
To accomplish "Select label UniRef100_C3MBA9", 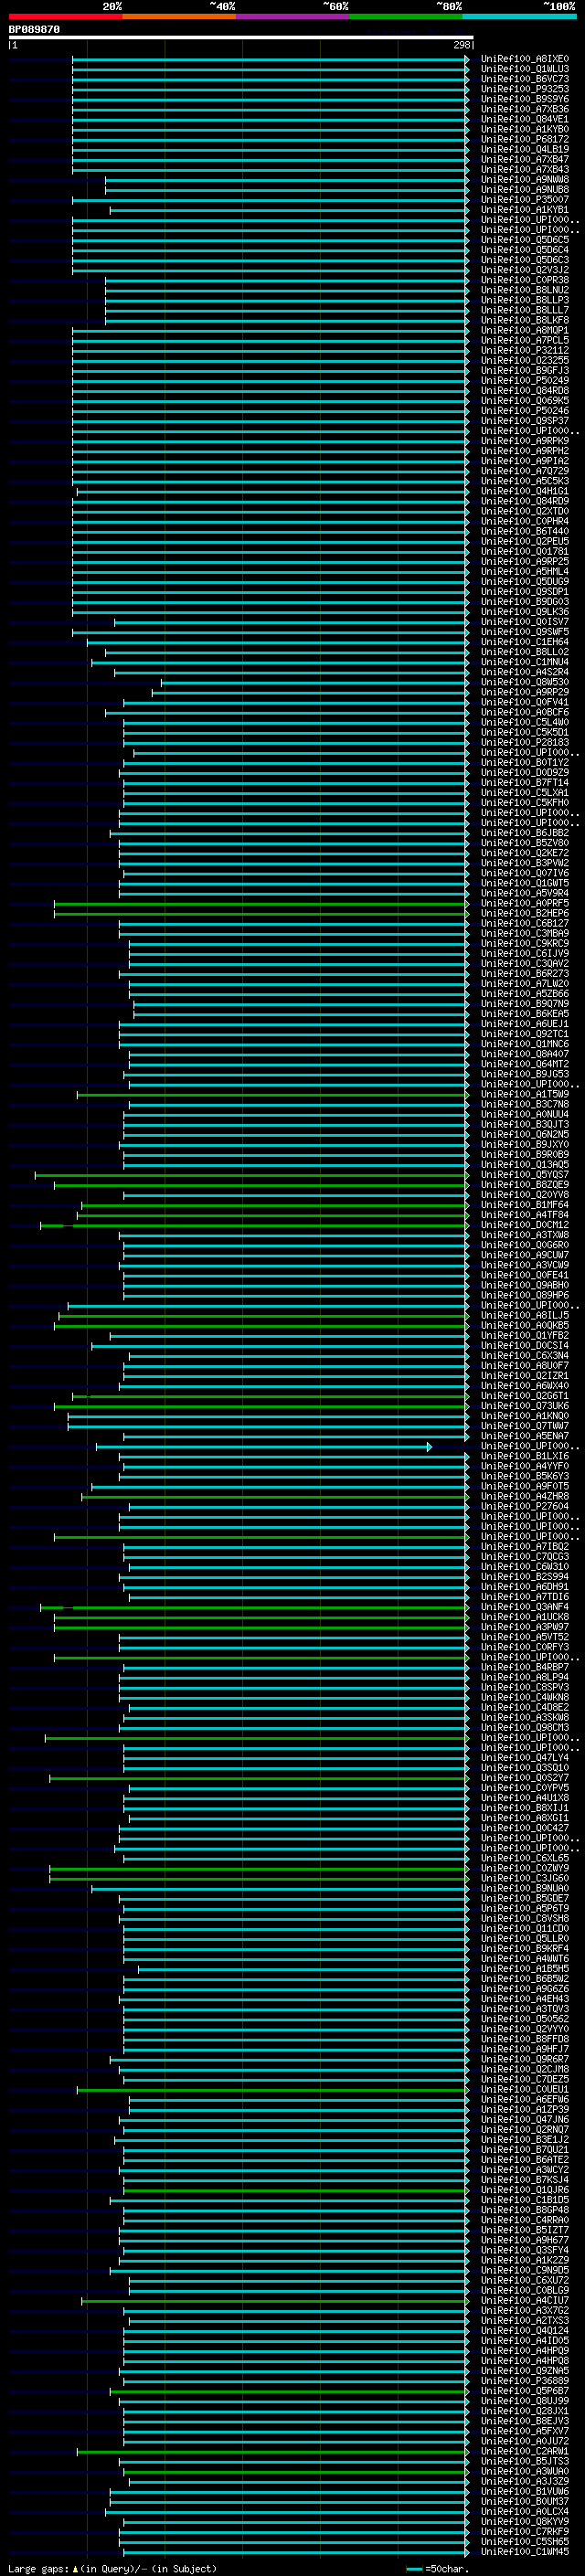I will click(x=525, y=933).
